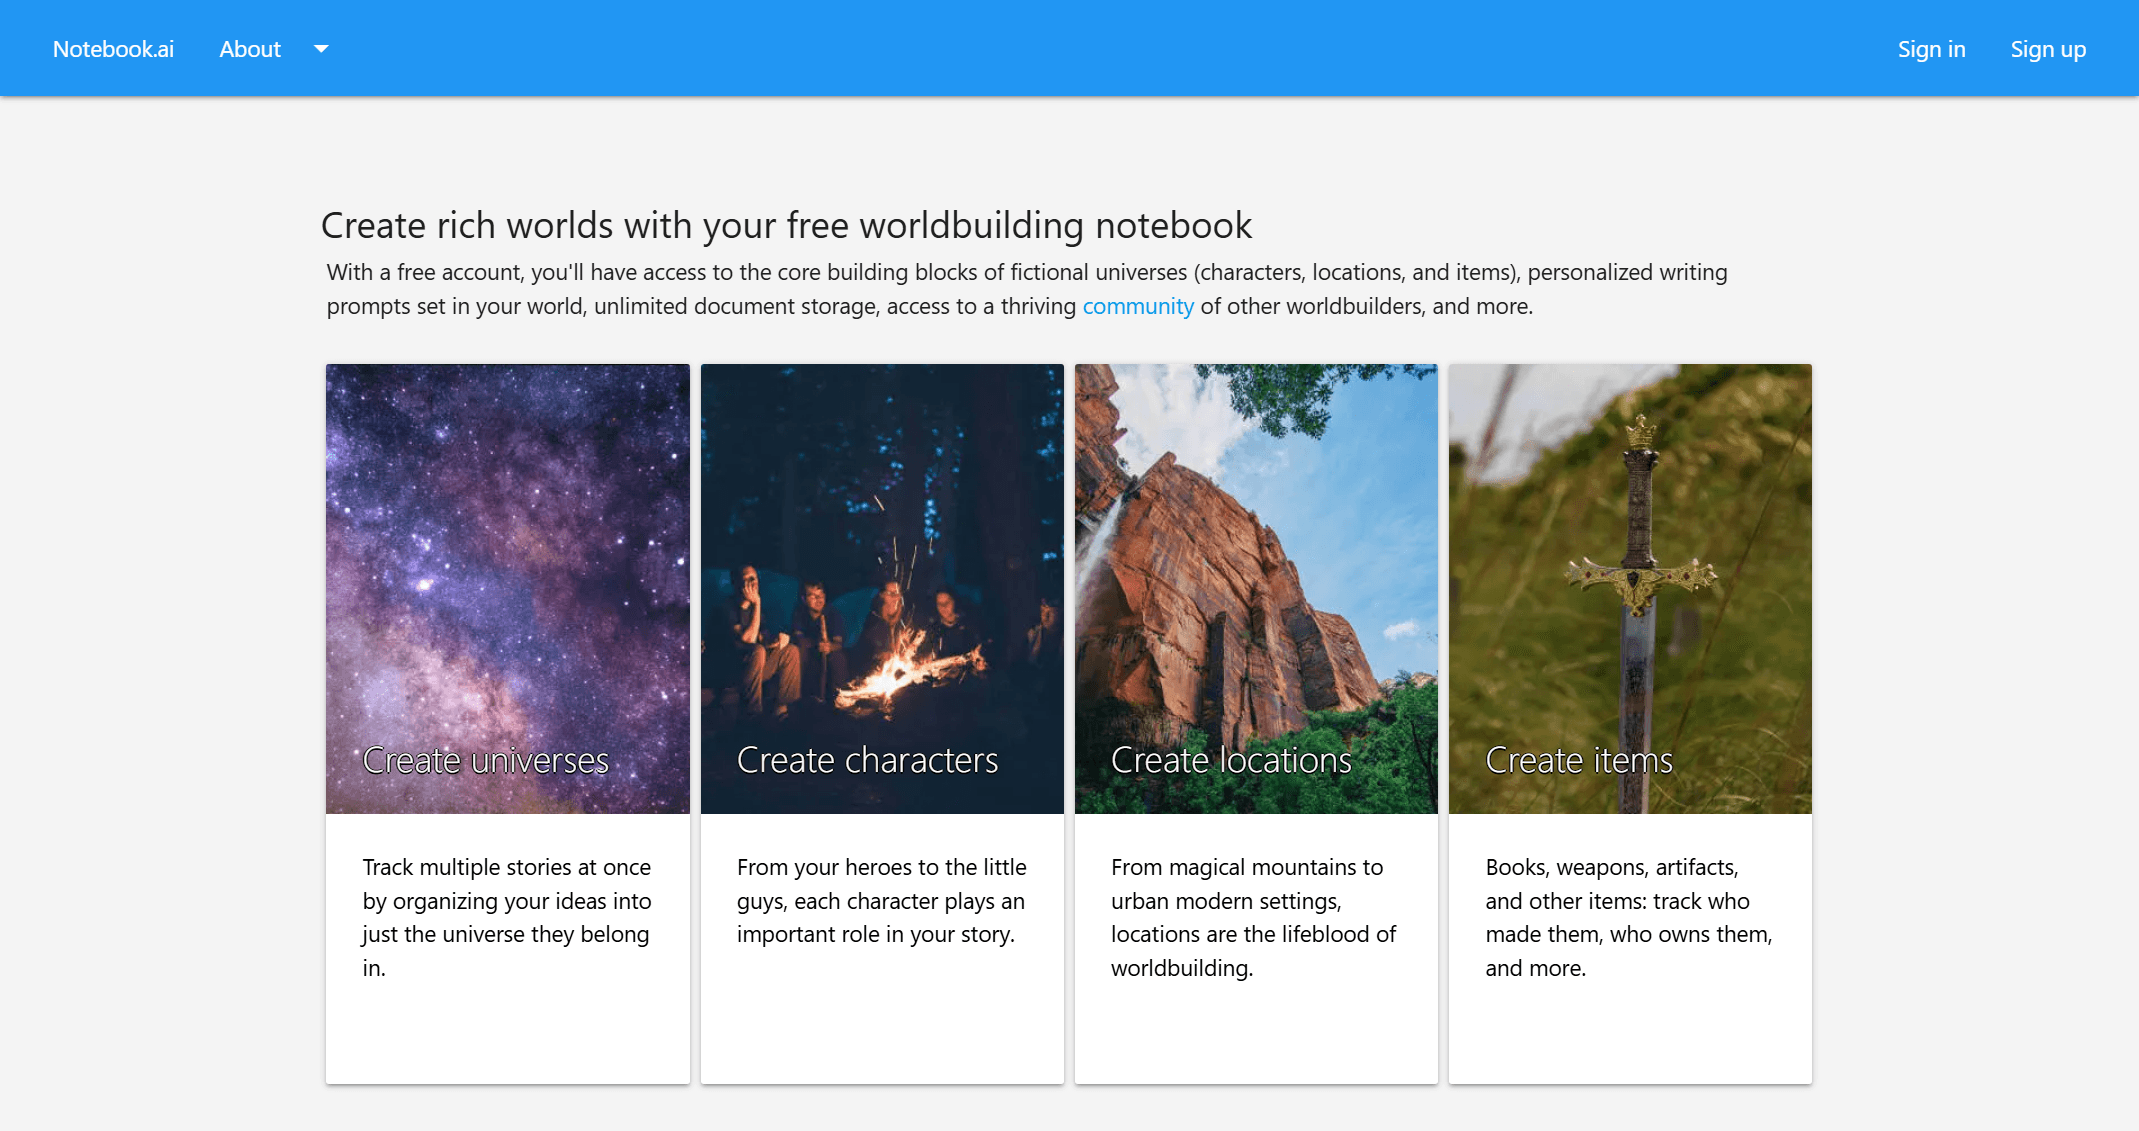The height and width of the screenshot is (1131, 2139).
Task: Select Sign in
Action: [x=1930, y=48]
